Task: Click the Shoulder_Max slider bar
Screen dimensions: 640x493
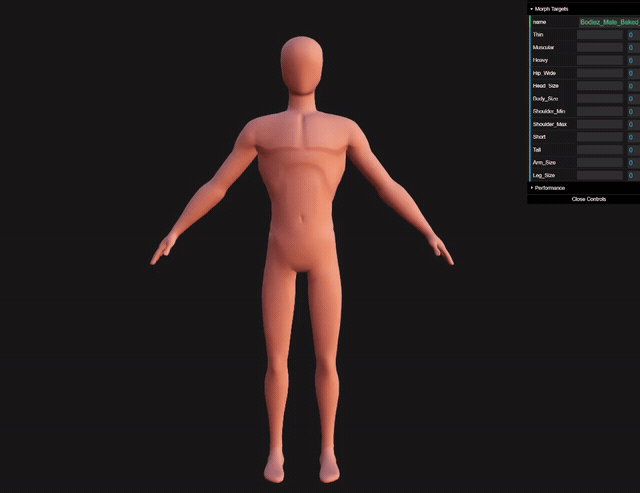Action: pyautogui.click(x=600, y=124)
